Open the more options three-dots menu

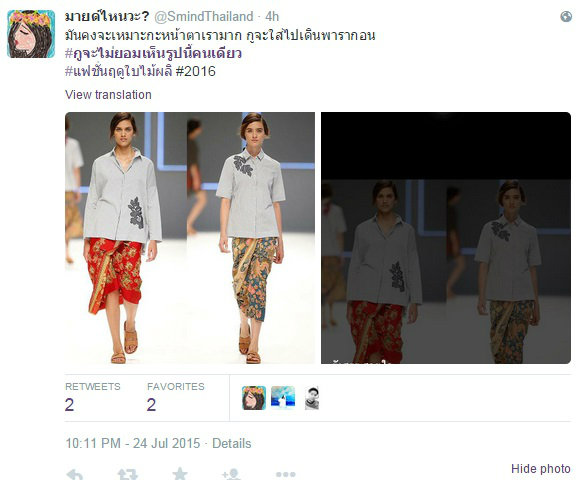click(285, 474)
